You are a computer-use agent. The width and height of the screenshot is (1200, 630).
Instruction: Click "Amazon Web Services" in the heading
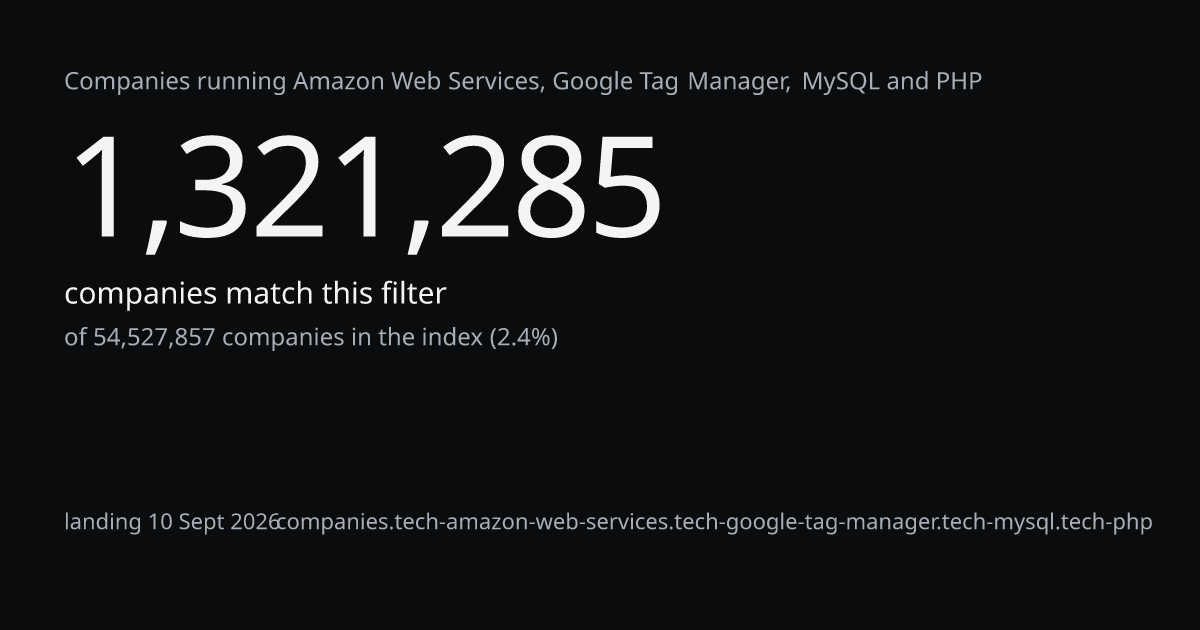click(418, 81)
